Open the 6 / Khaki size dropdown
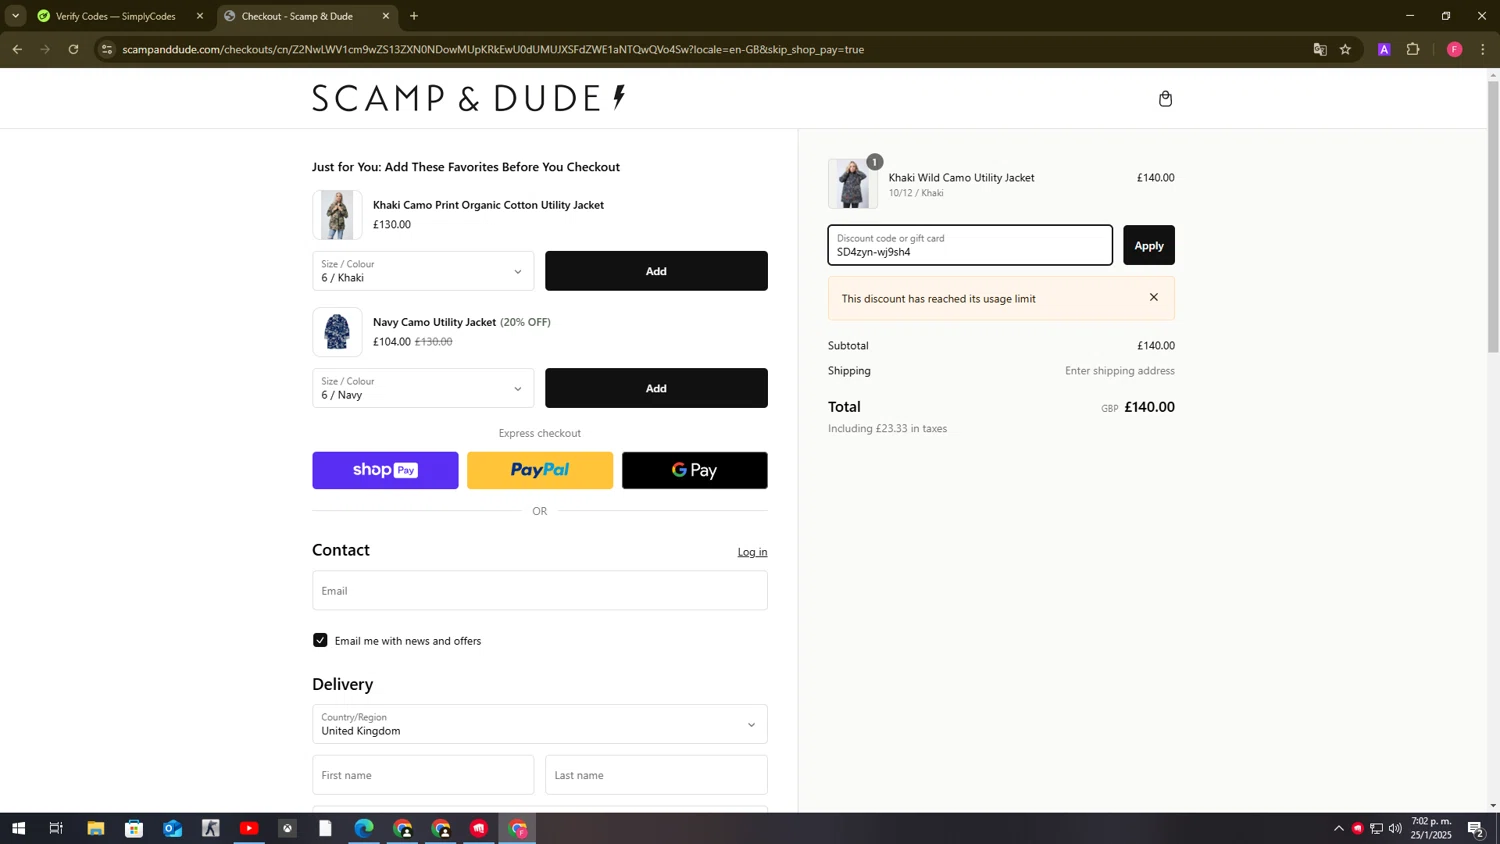The image size is (1500, 844). pyautogui.click(x=423, y=271)
